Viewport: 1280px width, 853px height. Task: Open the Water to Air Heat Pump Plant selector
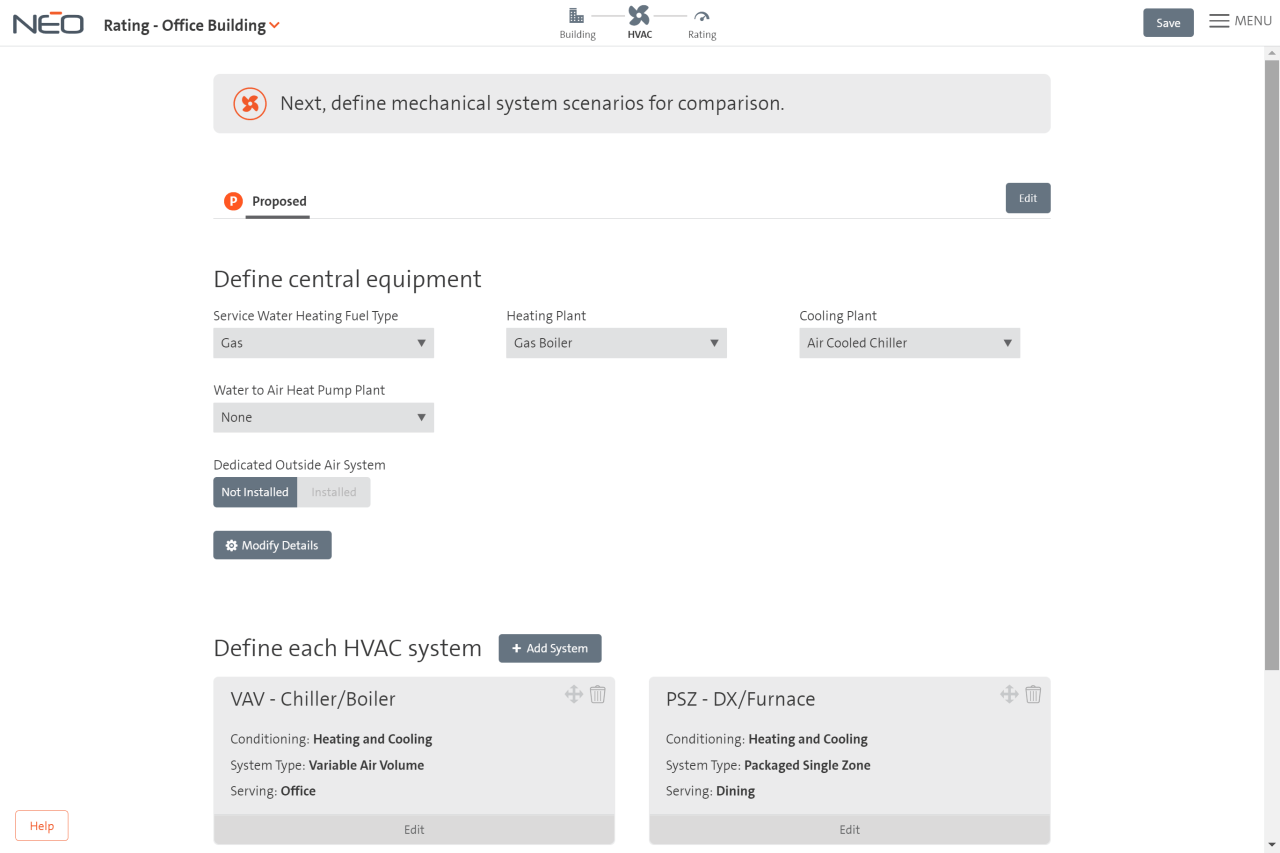coord(323,417)
